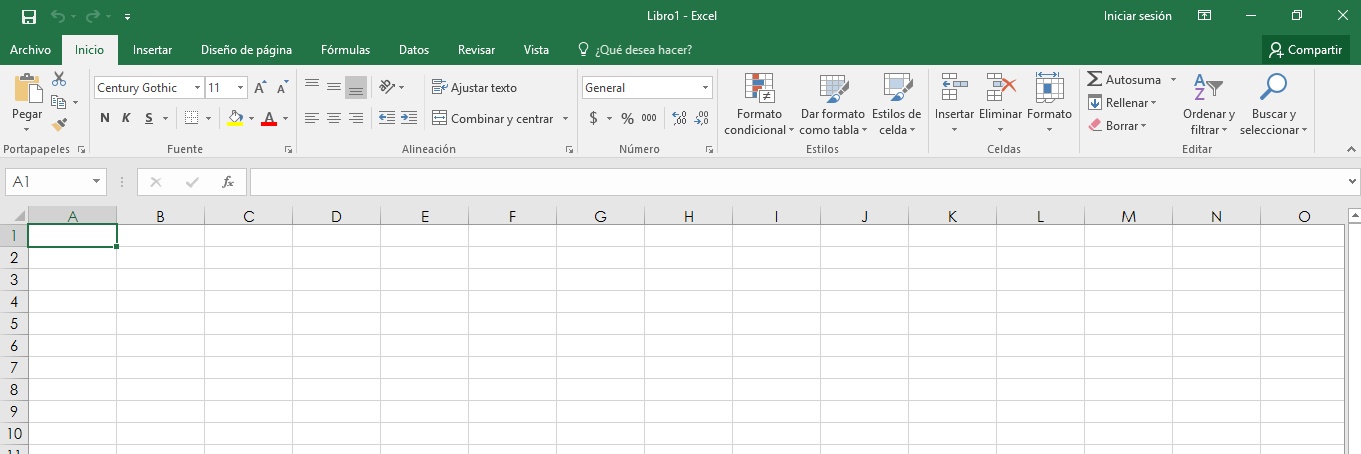The image size is (1361, 454).
Task: Toggle bold (N) formatting
Action: point(105,118)
